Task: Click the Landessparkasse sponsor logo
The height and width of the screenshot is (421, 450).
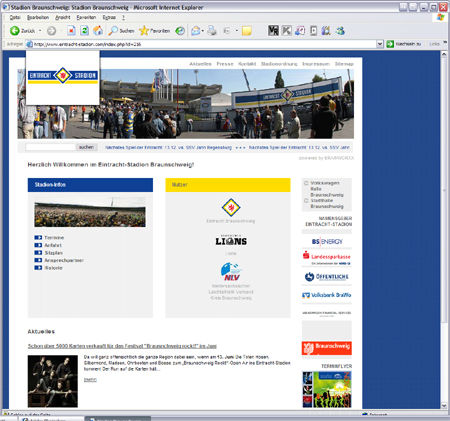Action: click(327, 258)
